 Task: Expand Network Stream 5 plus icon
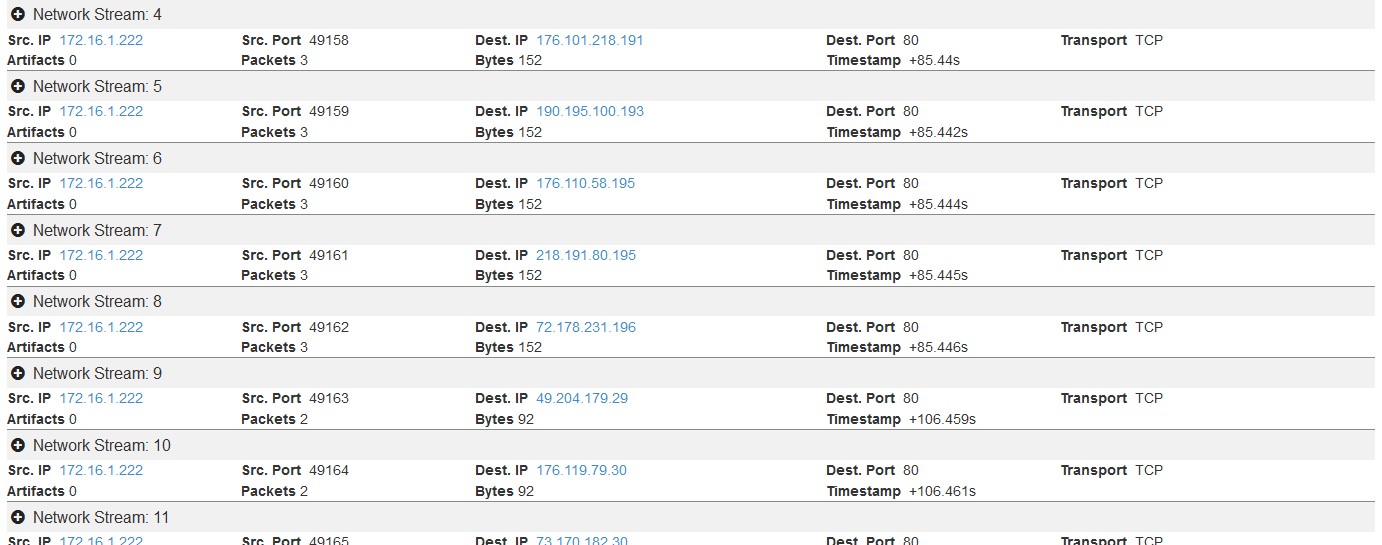[x=18, y=87]
